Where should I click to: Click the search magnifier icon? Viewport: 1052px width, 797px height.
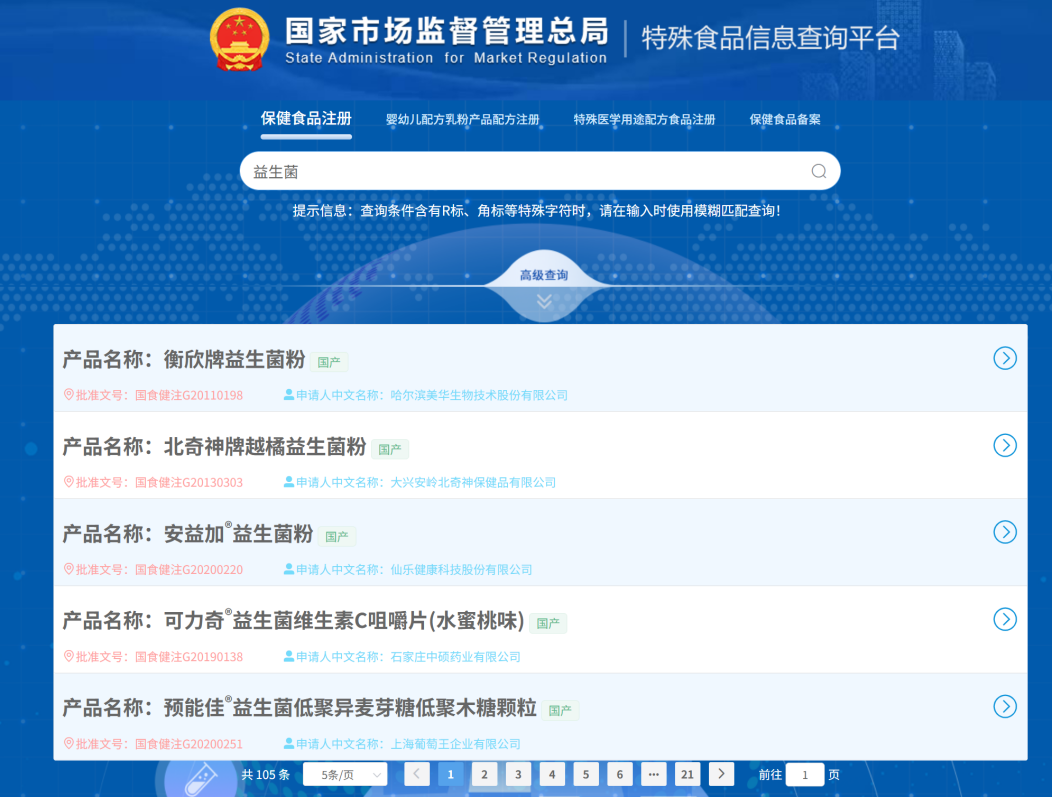coord(819,171)
